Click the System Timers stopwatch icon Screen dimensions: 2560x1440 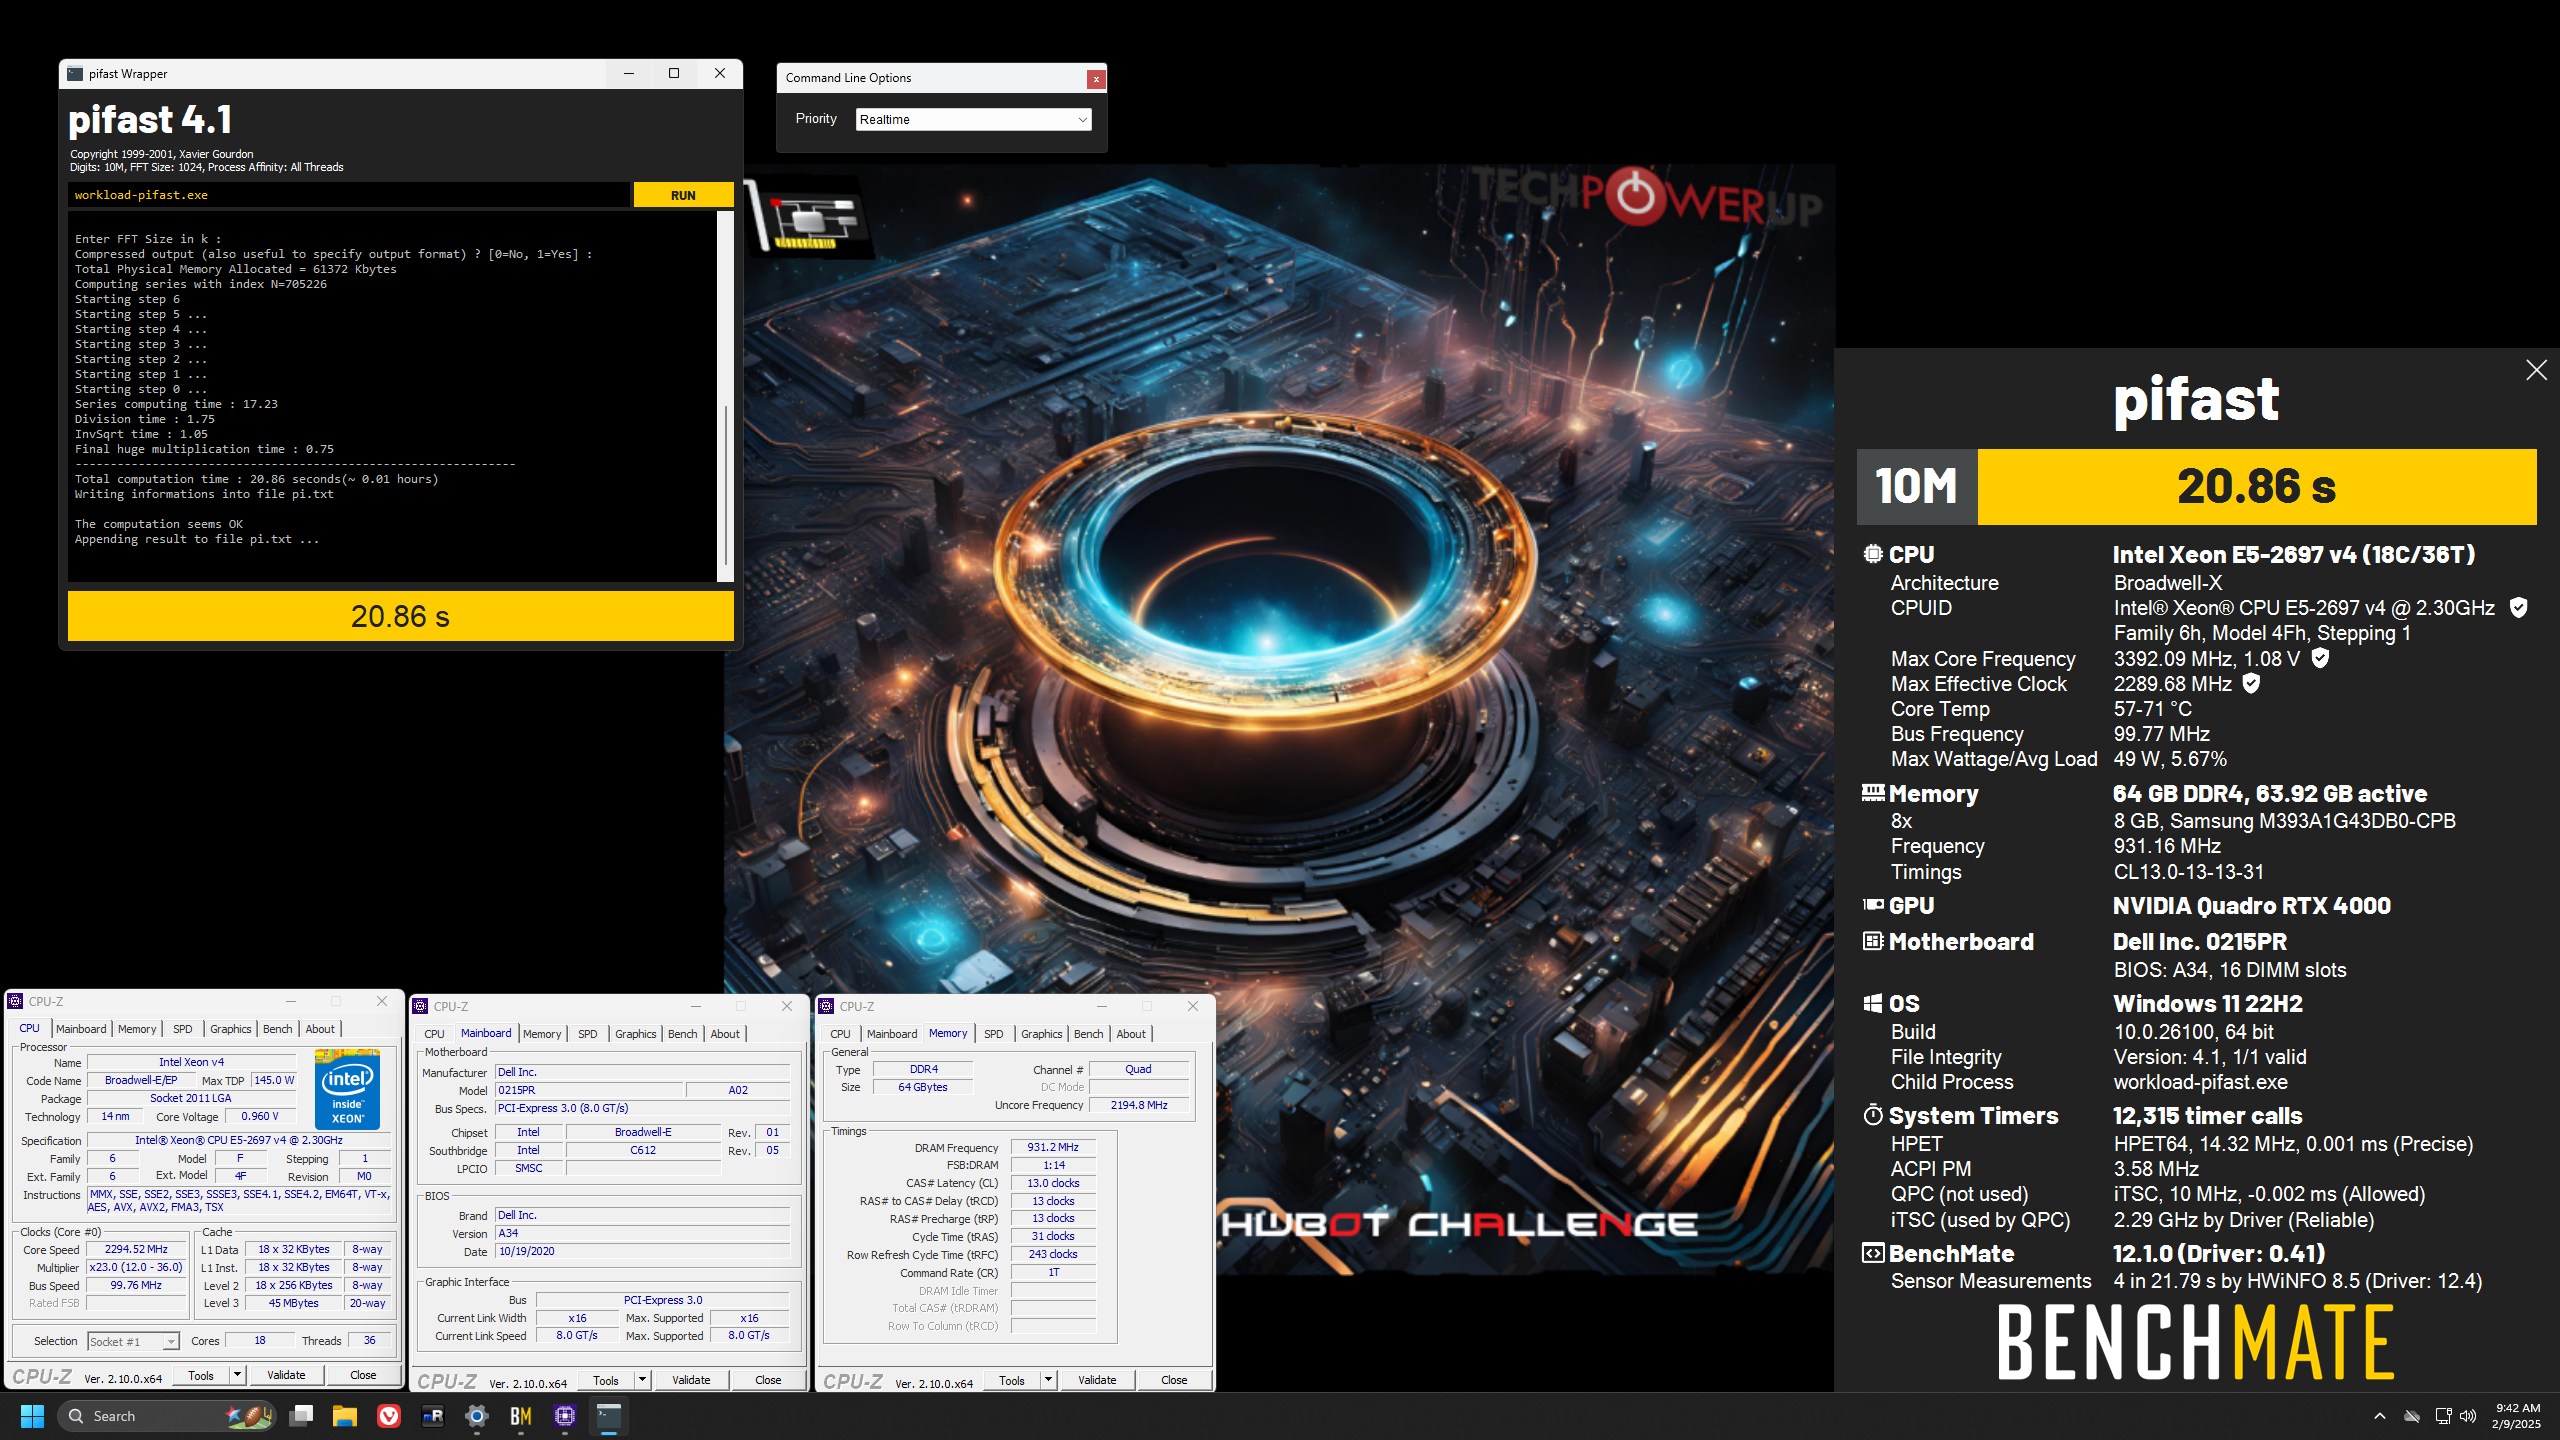1872,1115
